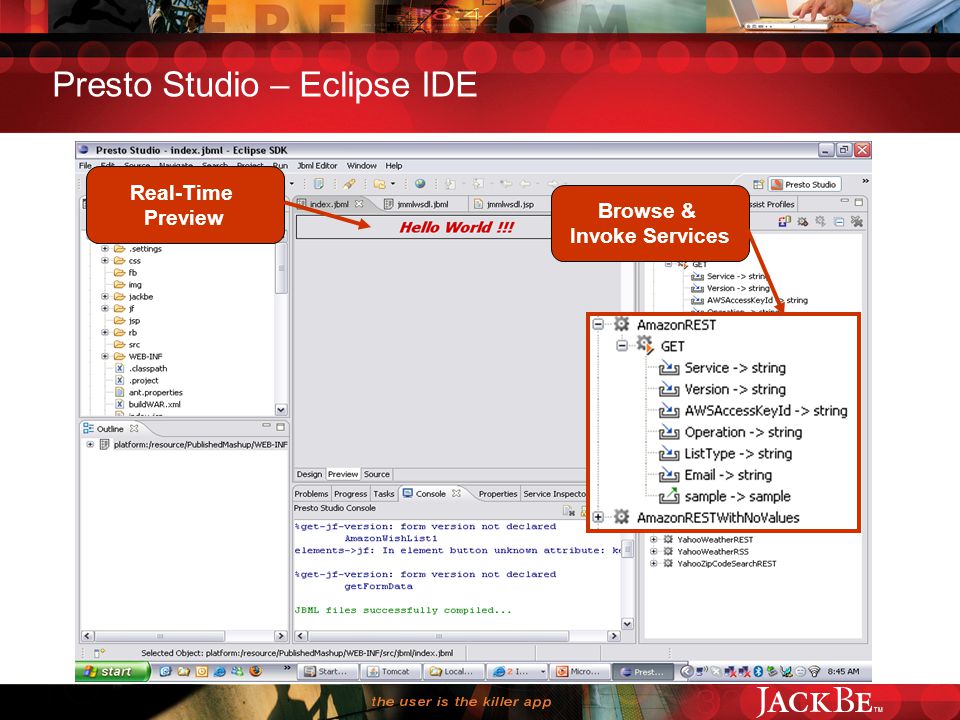This screenshot has height=720, width=960.
Task: Click console vertical scrollbar down arrow
Action: (x=628, y=624)
